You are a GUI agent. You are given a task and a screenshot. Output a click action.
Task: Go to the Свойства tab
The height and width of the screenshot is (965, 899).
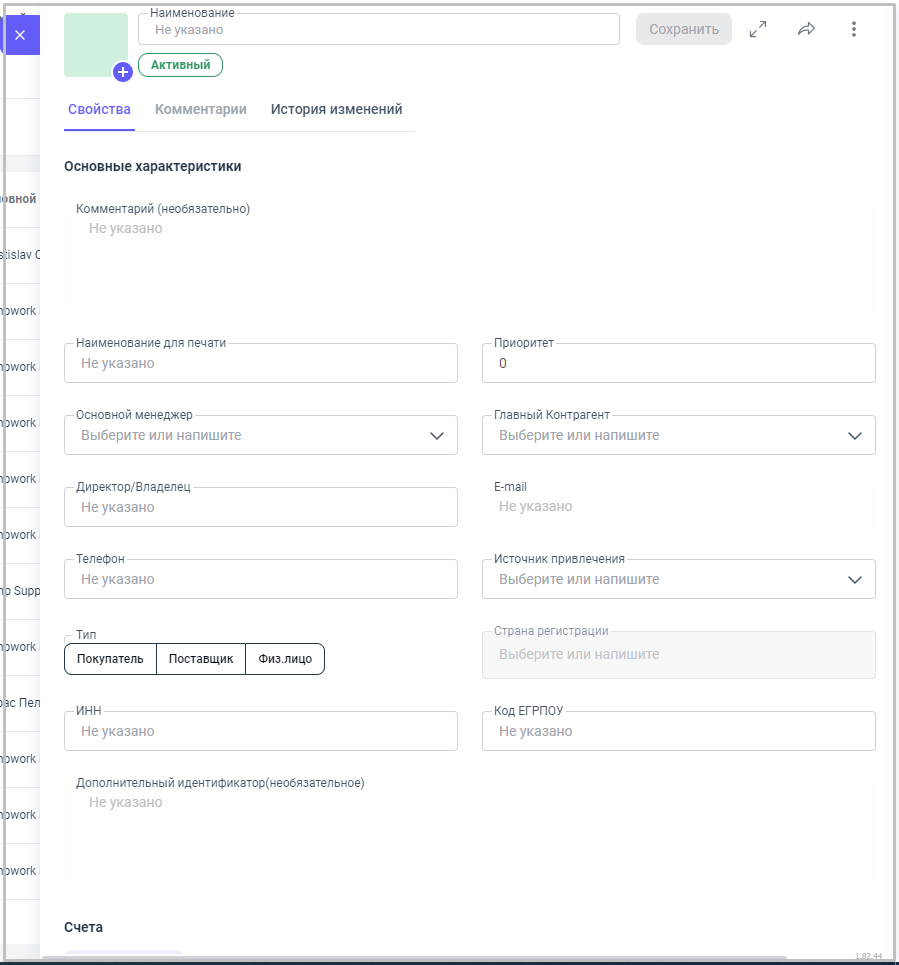[99, 109]
